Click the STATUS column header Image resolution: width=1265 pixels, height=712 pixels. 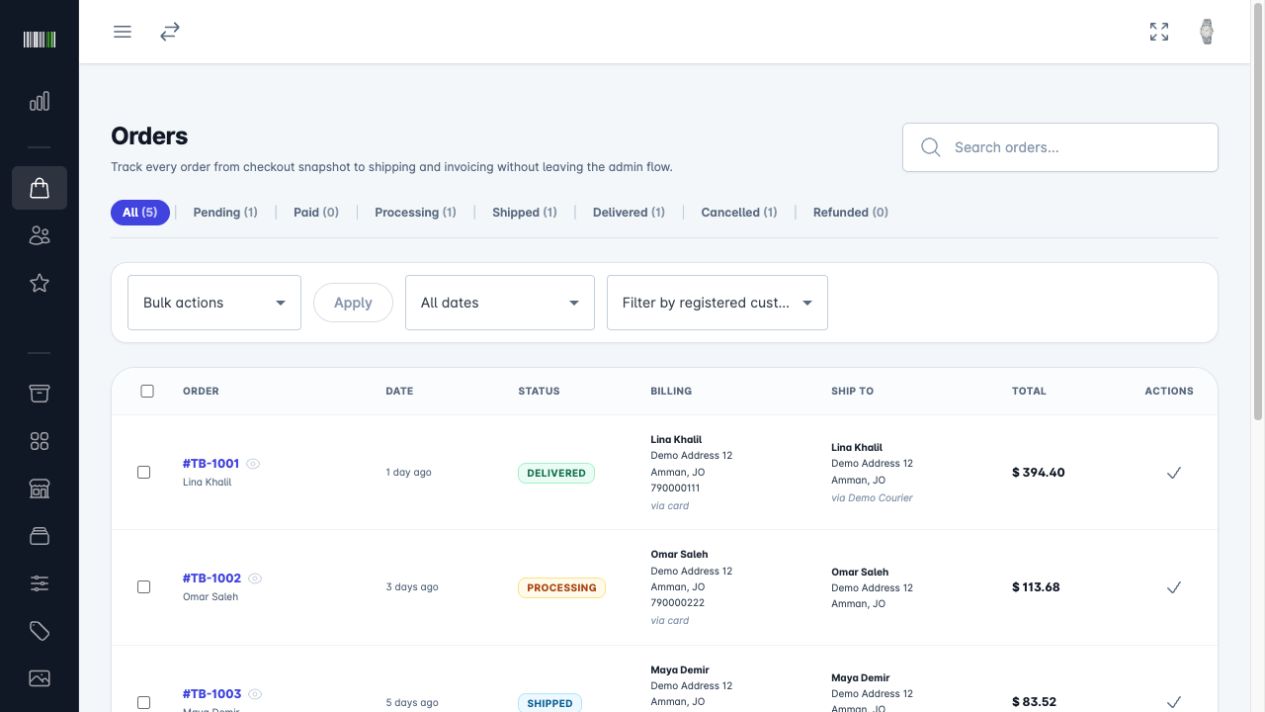[539, 391]
